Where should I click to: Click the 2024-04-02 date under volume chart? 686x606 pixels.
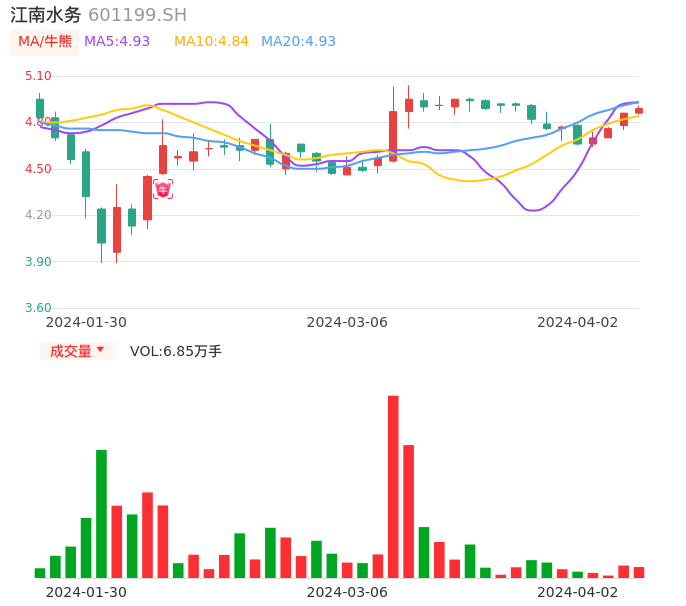click(578, 592)
